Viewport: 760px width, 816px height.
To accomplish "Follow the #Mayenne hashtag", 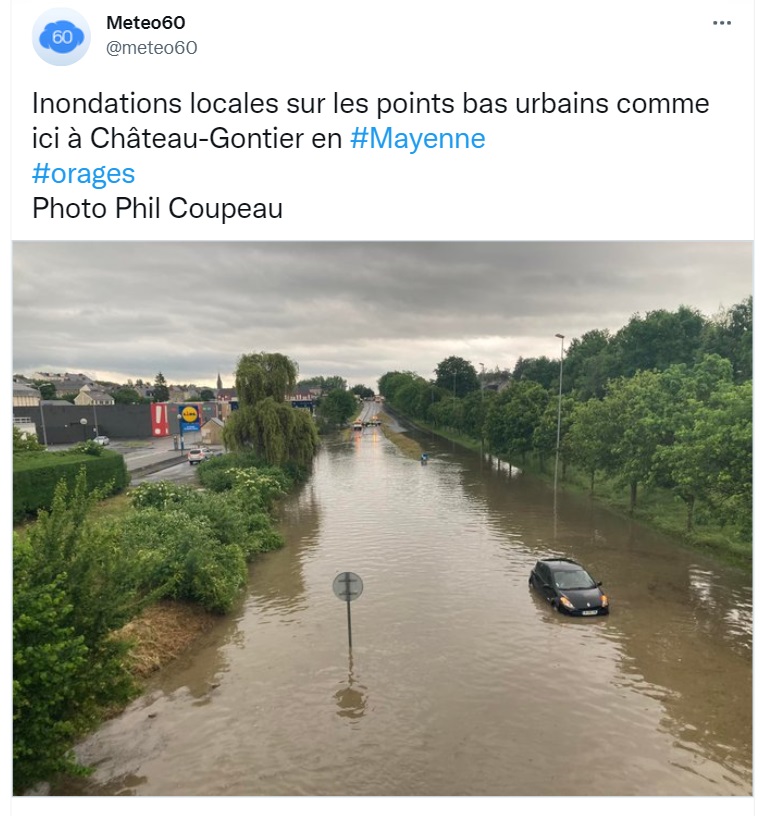I will click(417, 138).
